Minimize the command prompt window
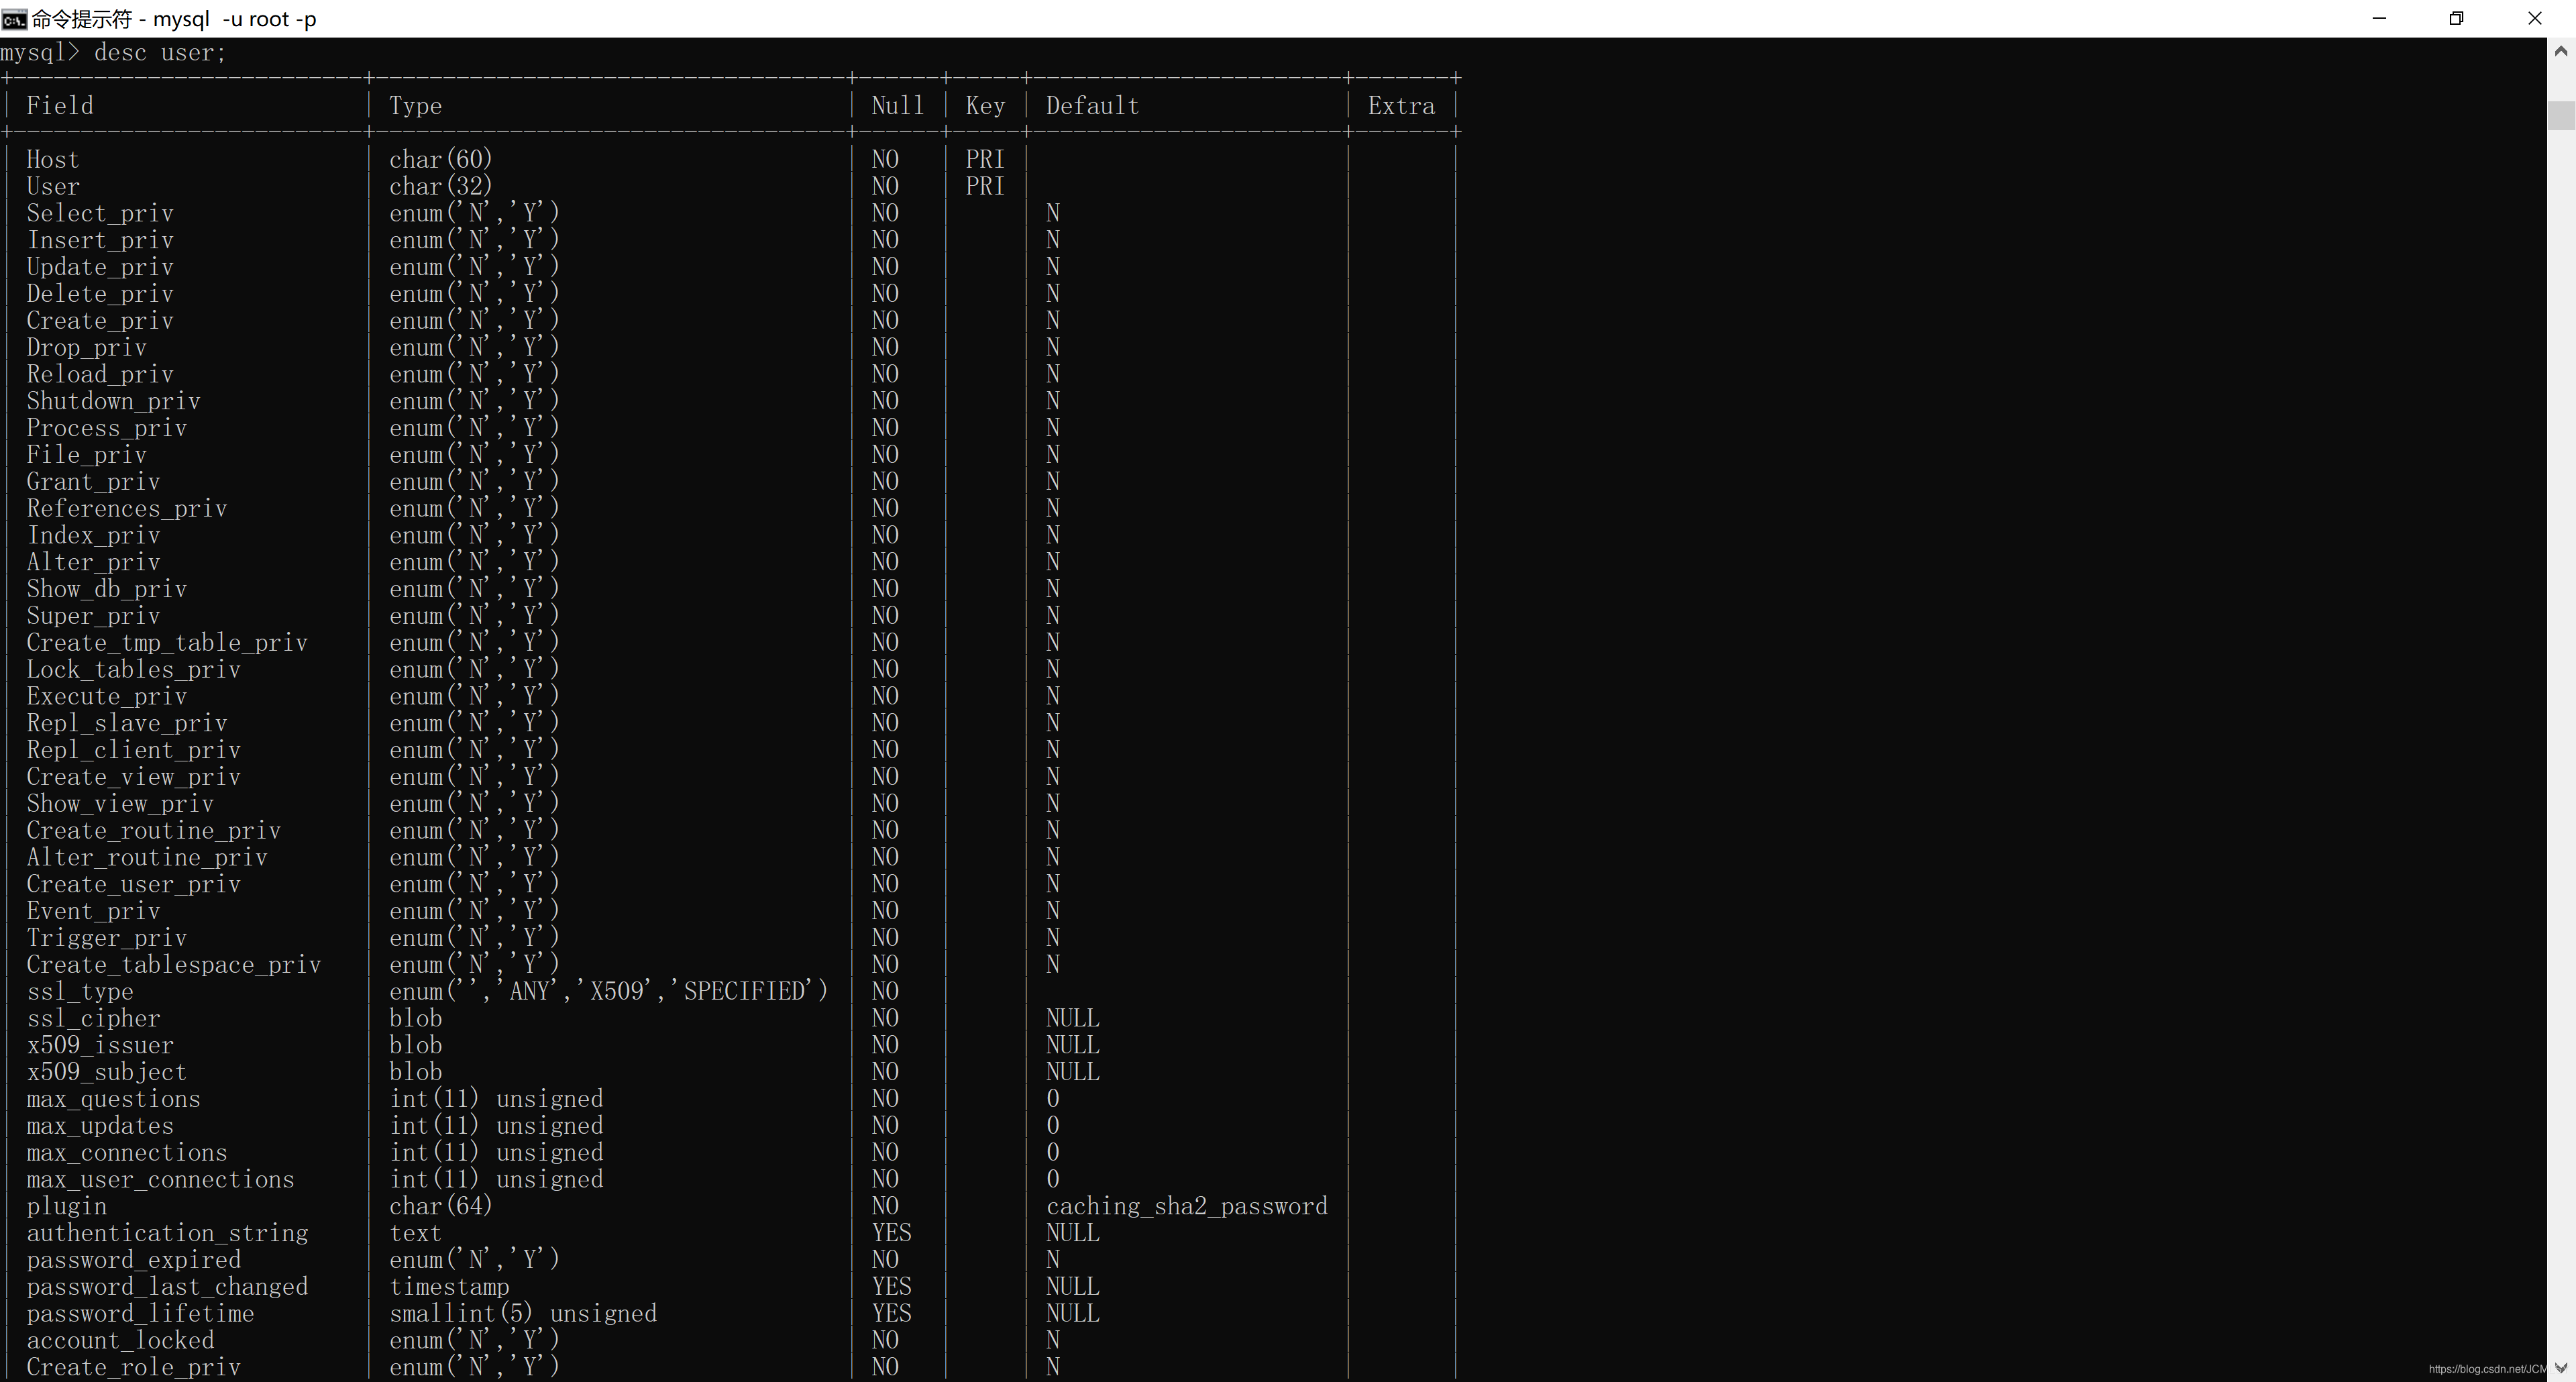The image size is (2576, 1382). pyautogui.click(x=2379, y=19)
